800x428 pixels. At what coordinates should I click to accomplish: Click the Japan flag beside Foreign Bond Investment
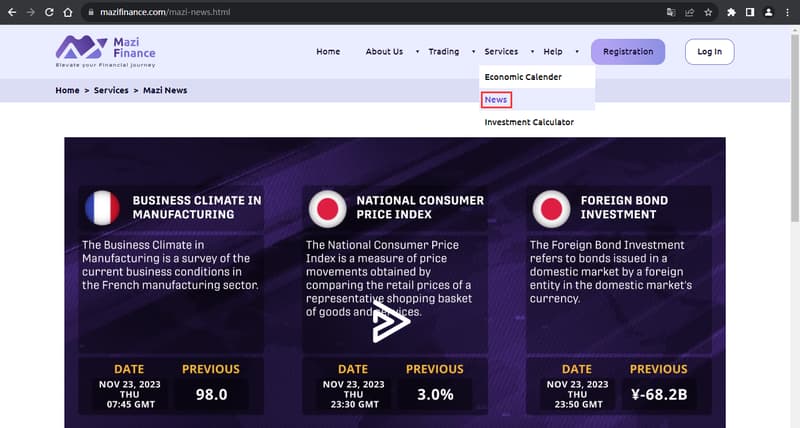click(552, 209)
